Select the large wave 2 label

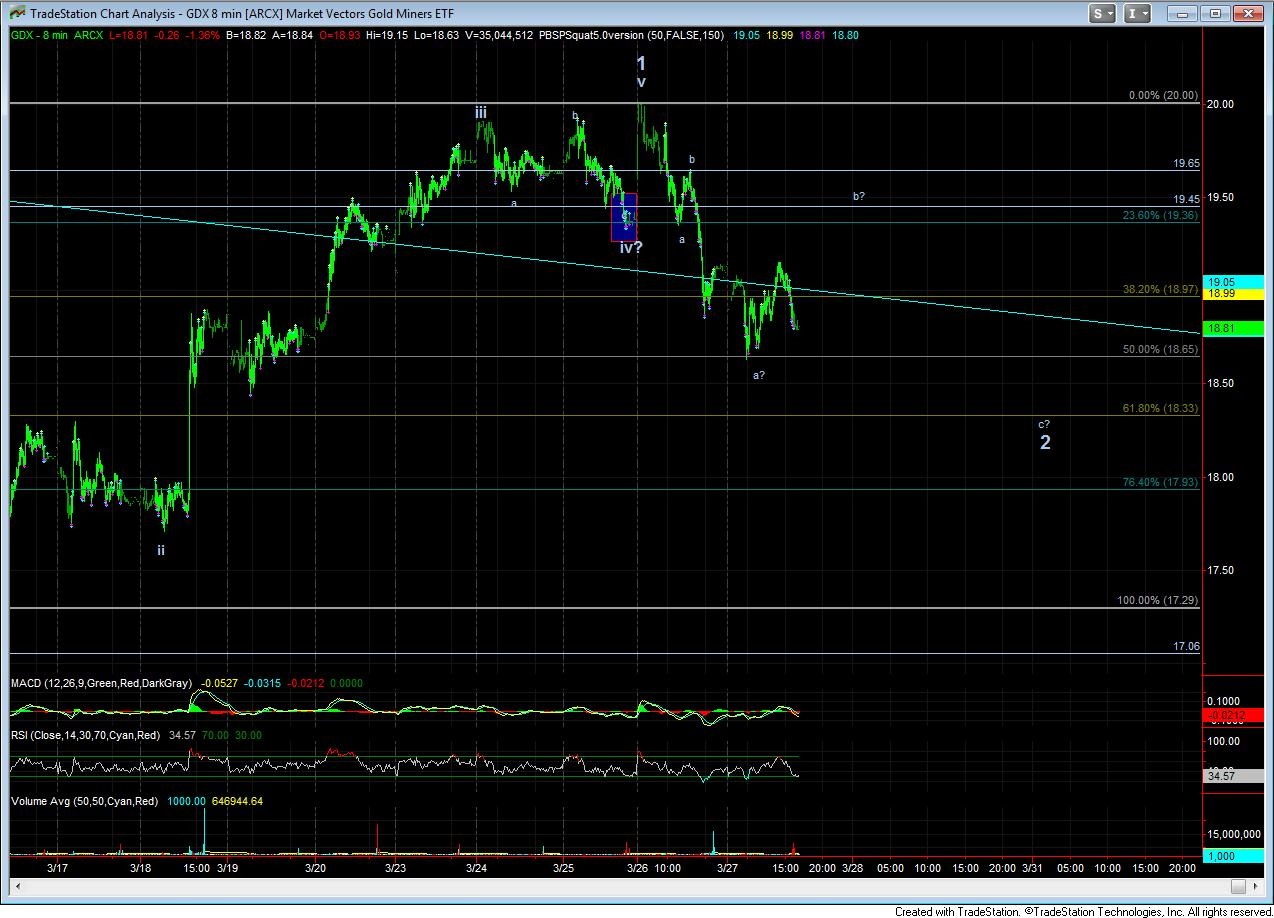point(1045,442)
